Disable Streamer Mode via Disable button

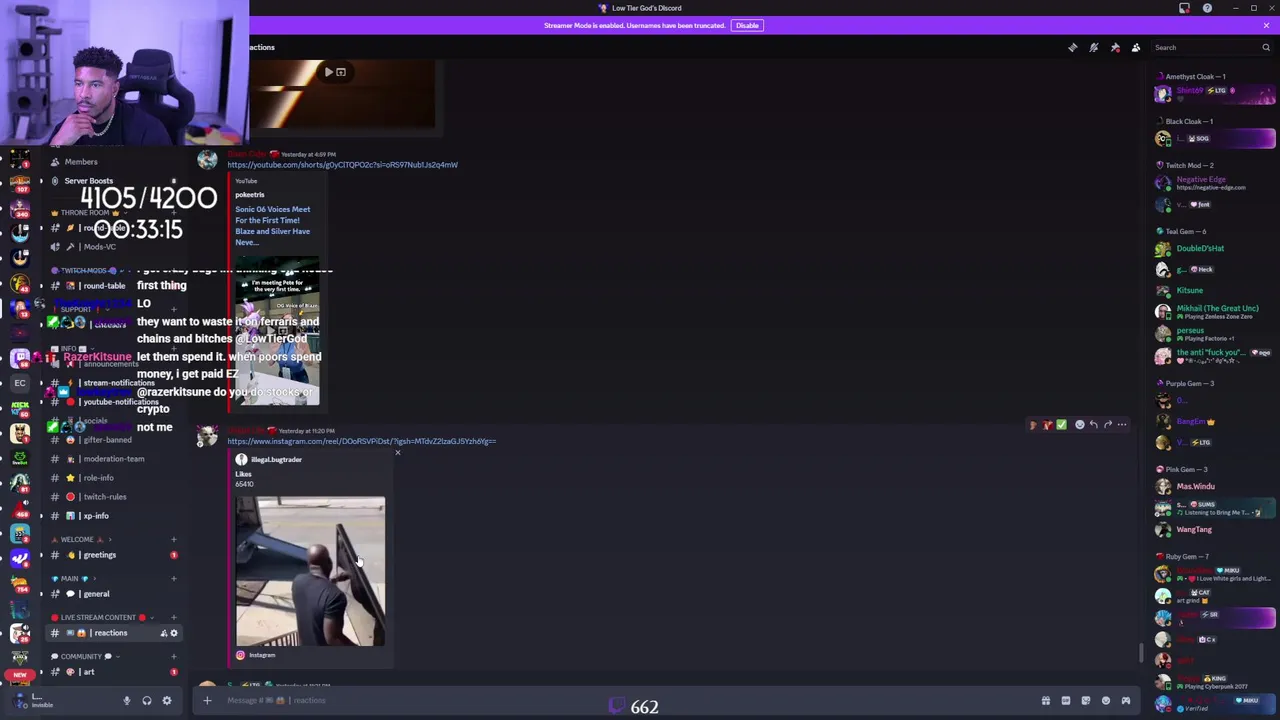747,25
